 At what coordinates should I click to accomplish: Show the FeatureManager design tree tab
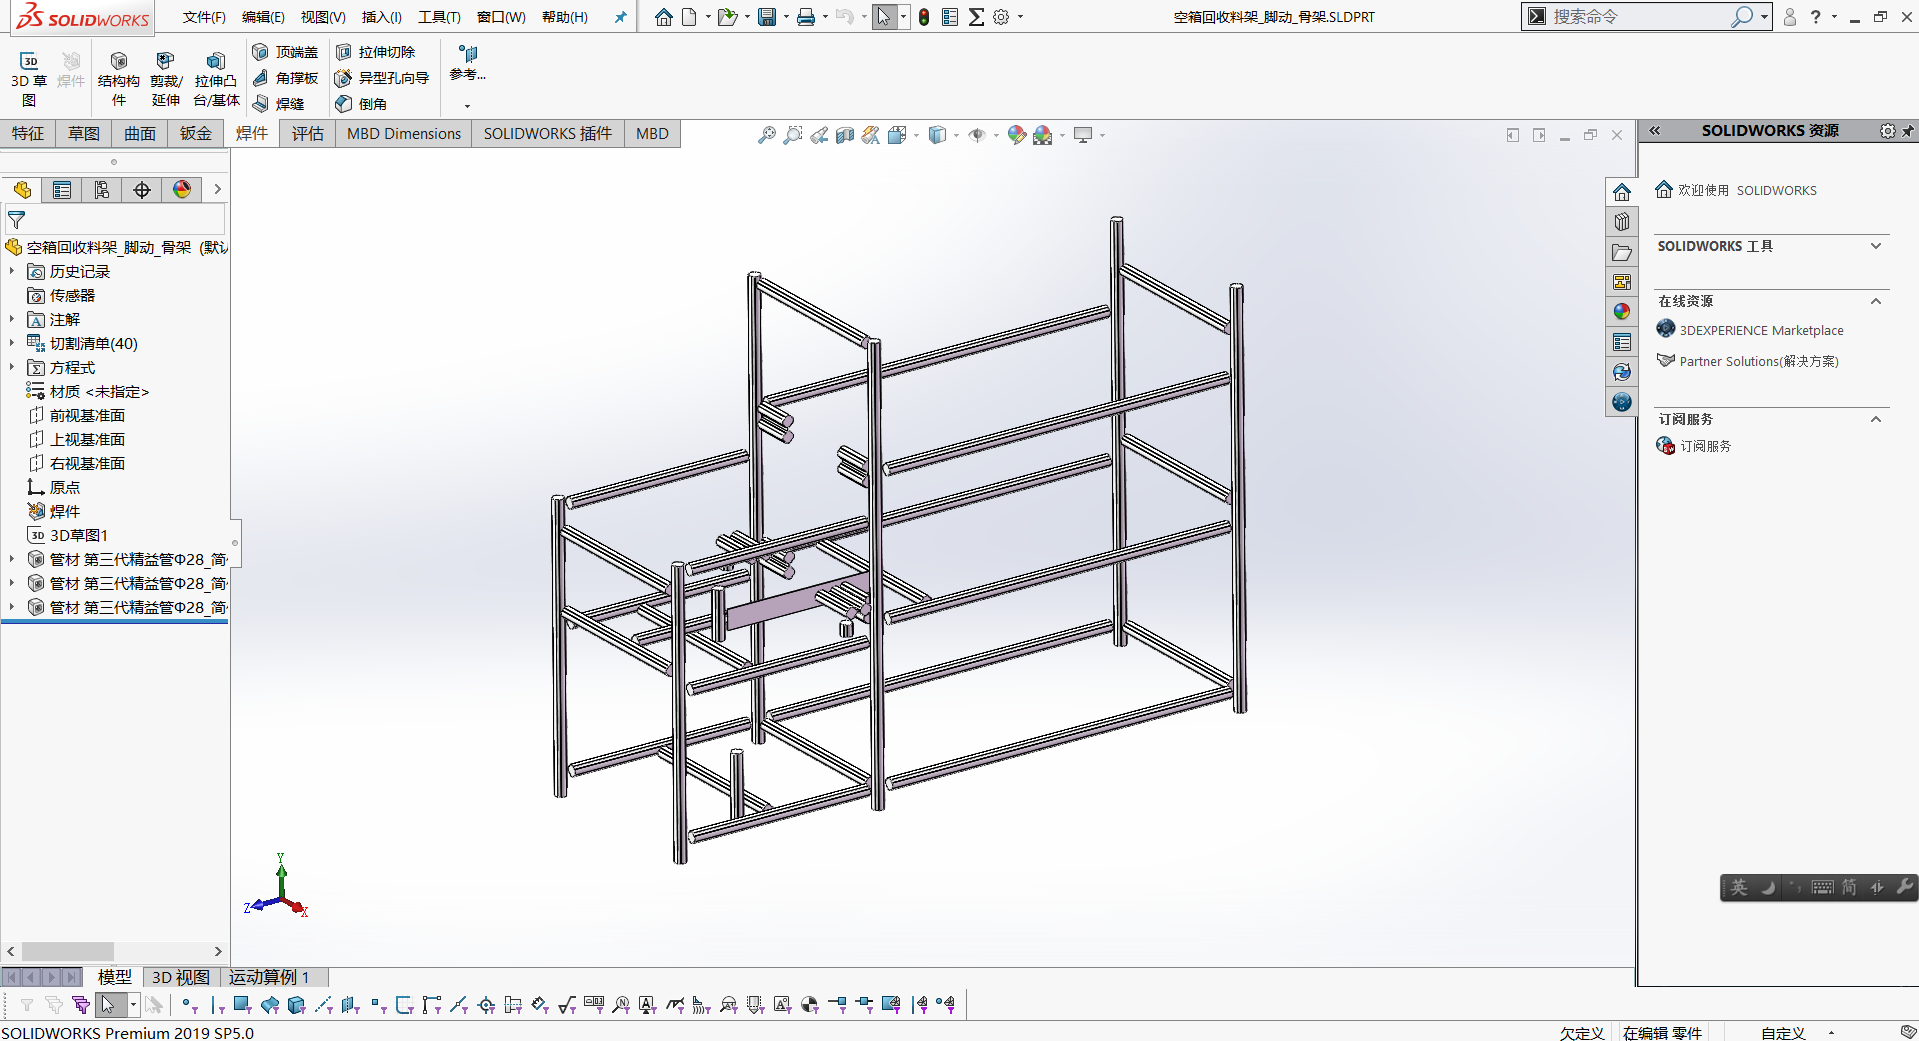pos(22,190)
